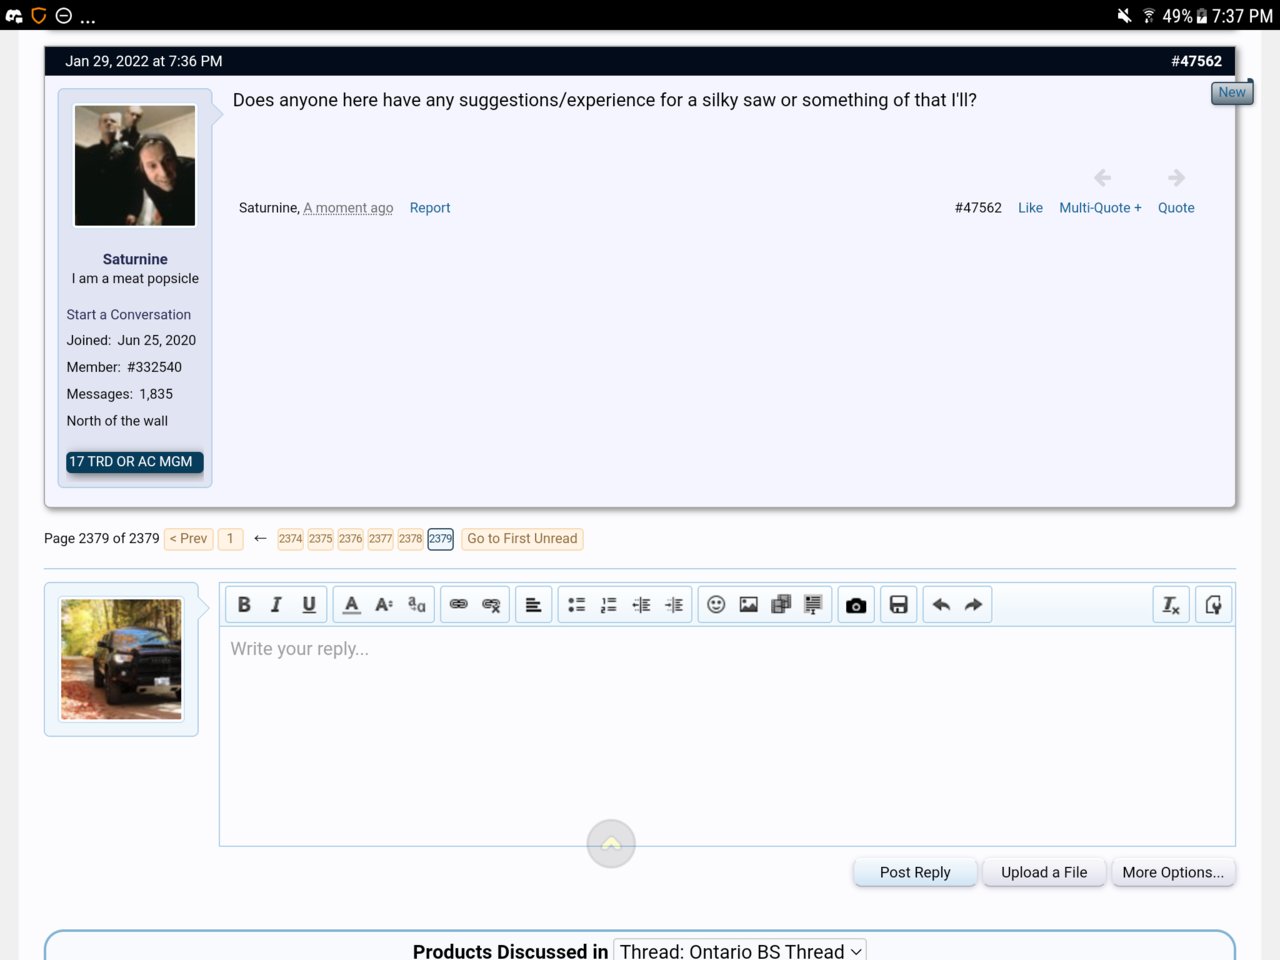Insert a link in the reply
This screenshot has width=1280, height=960.
[x=459, y=605]
